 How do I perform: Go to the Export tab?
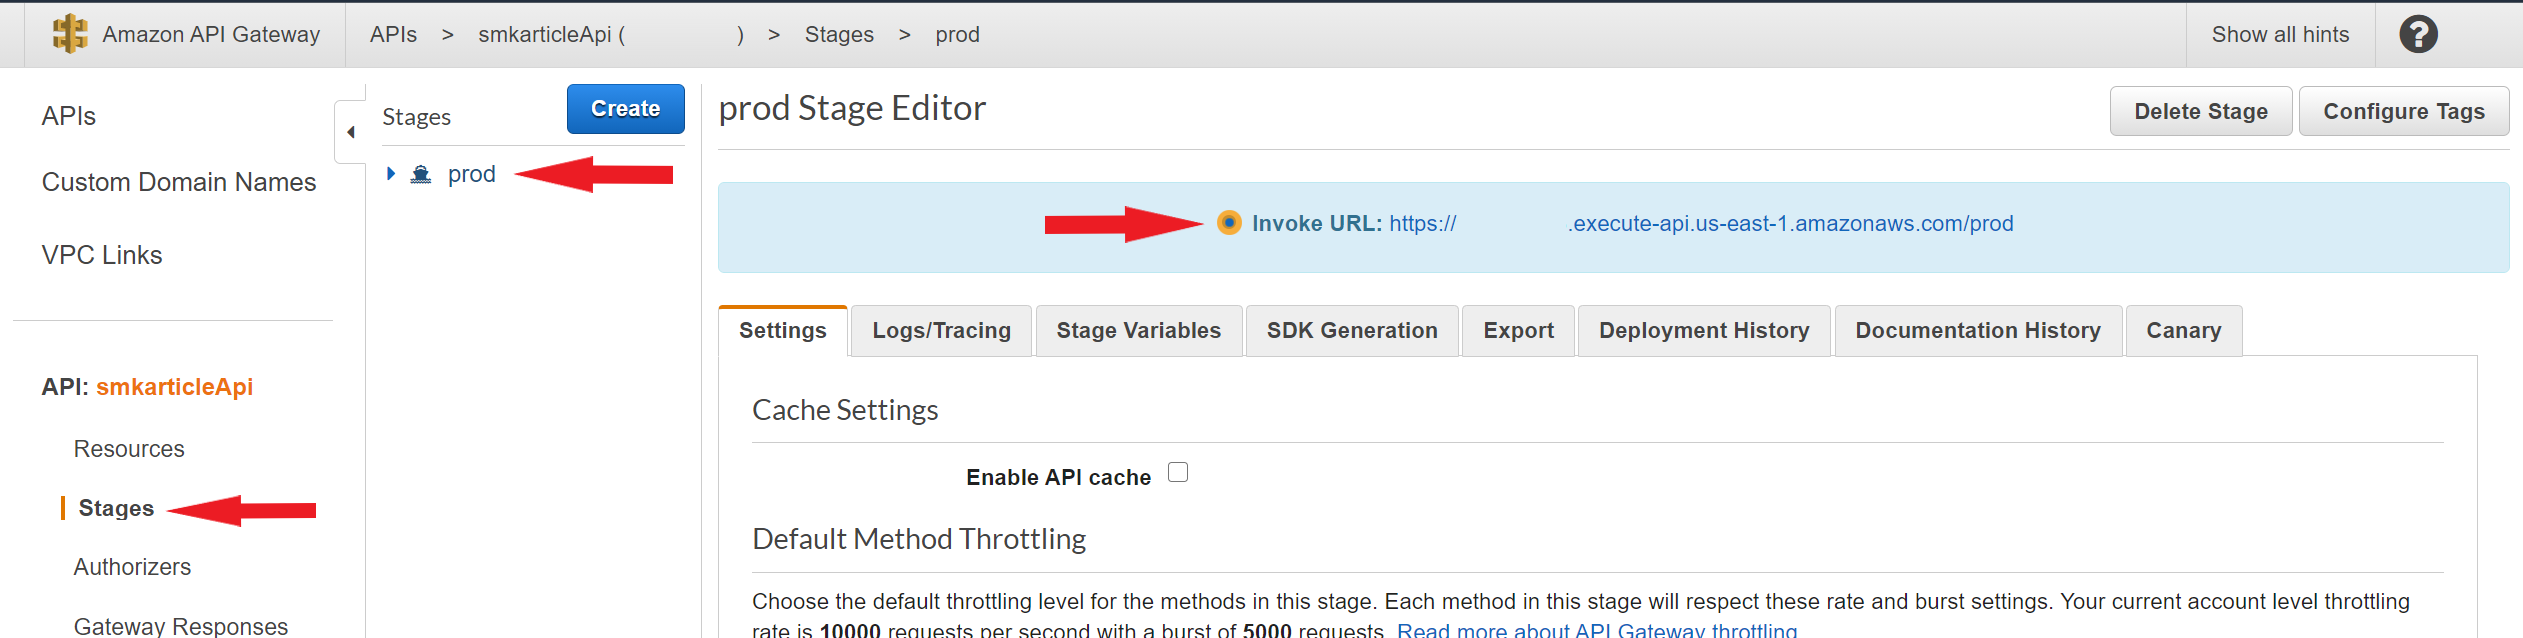[x=1518, y=331]
